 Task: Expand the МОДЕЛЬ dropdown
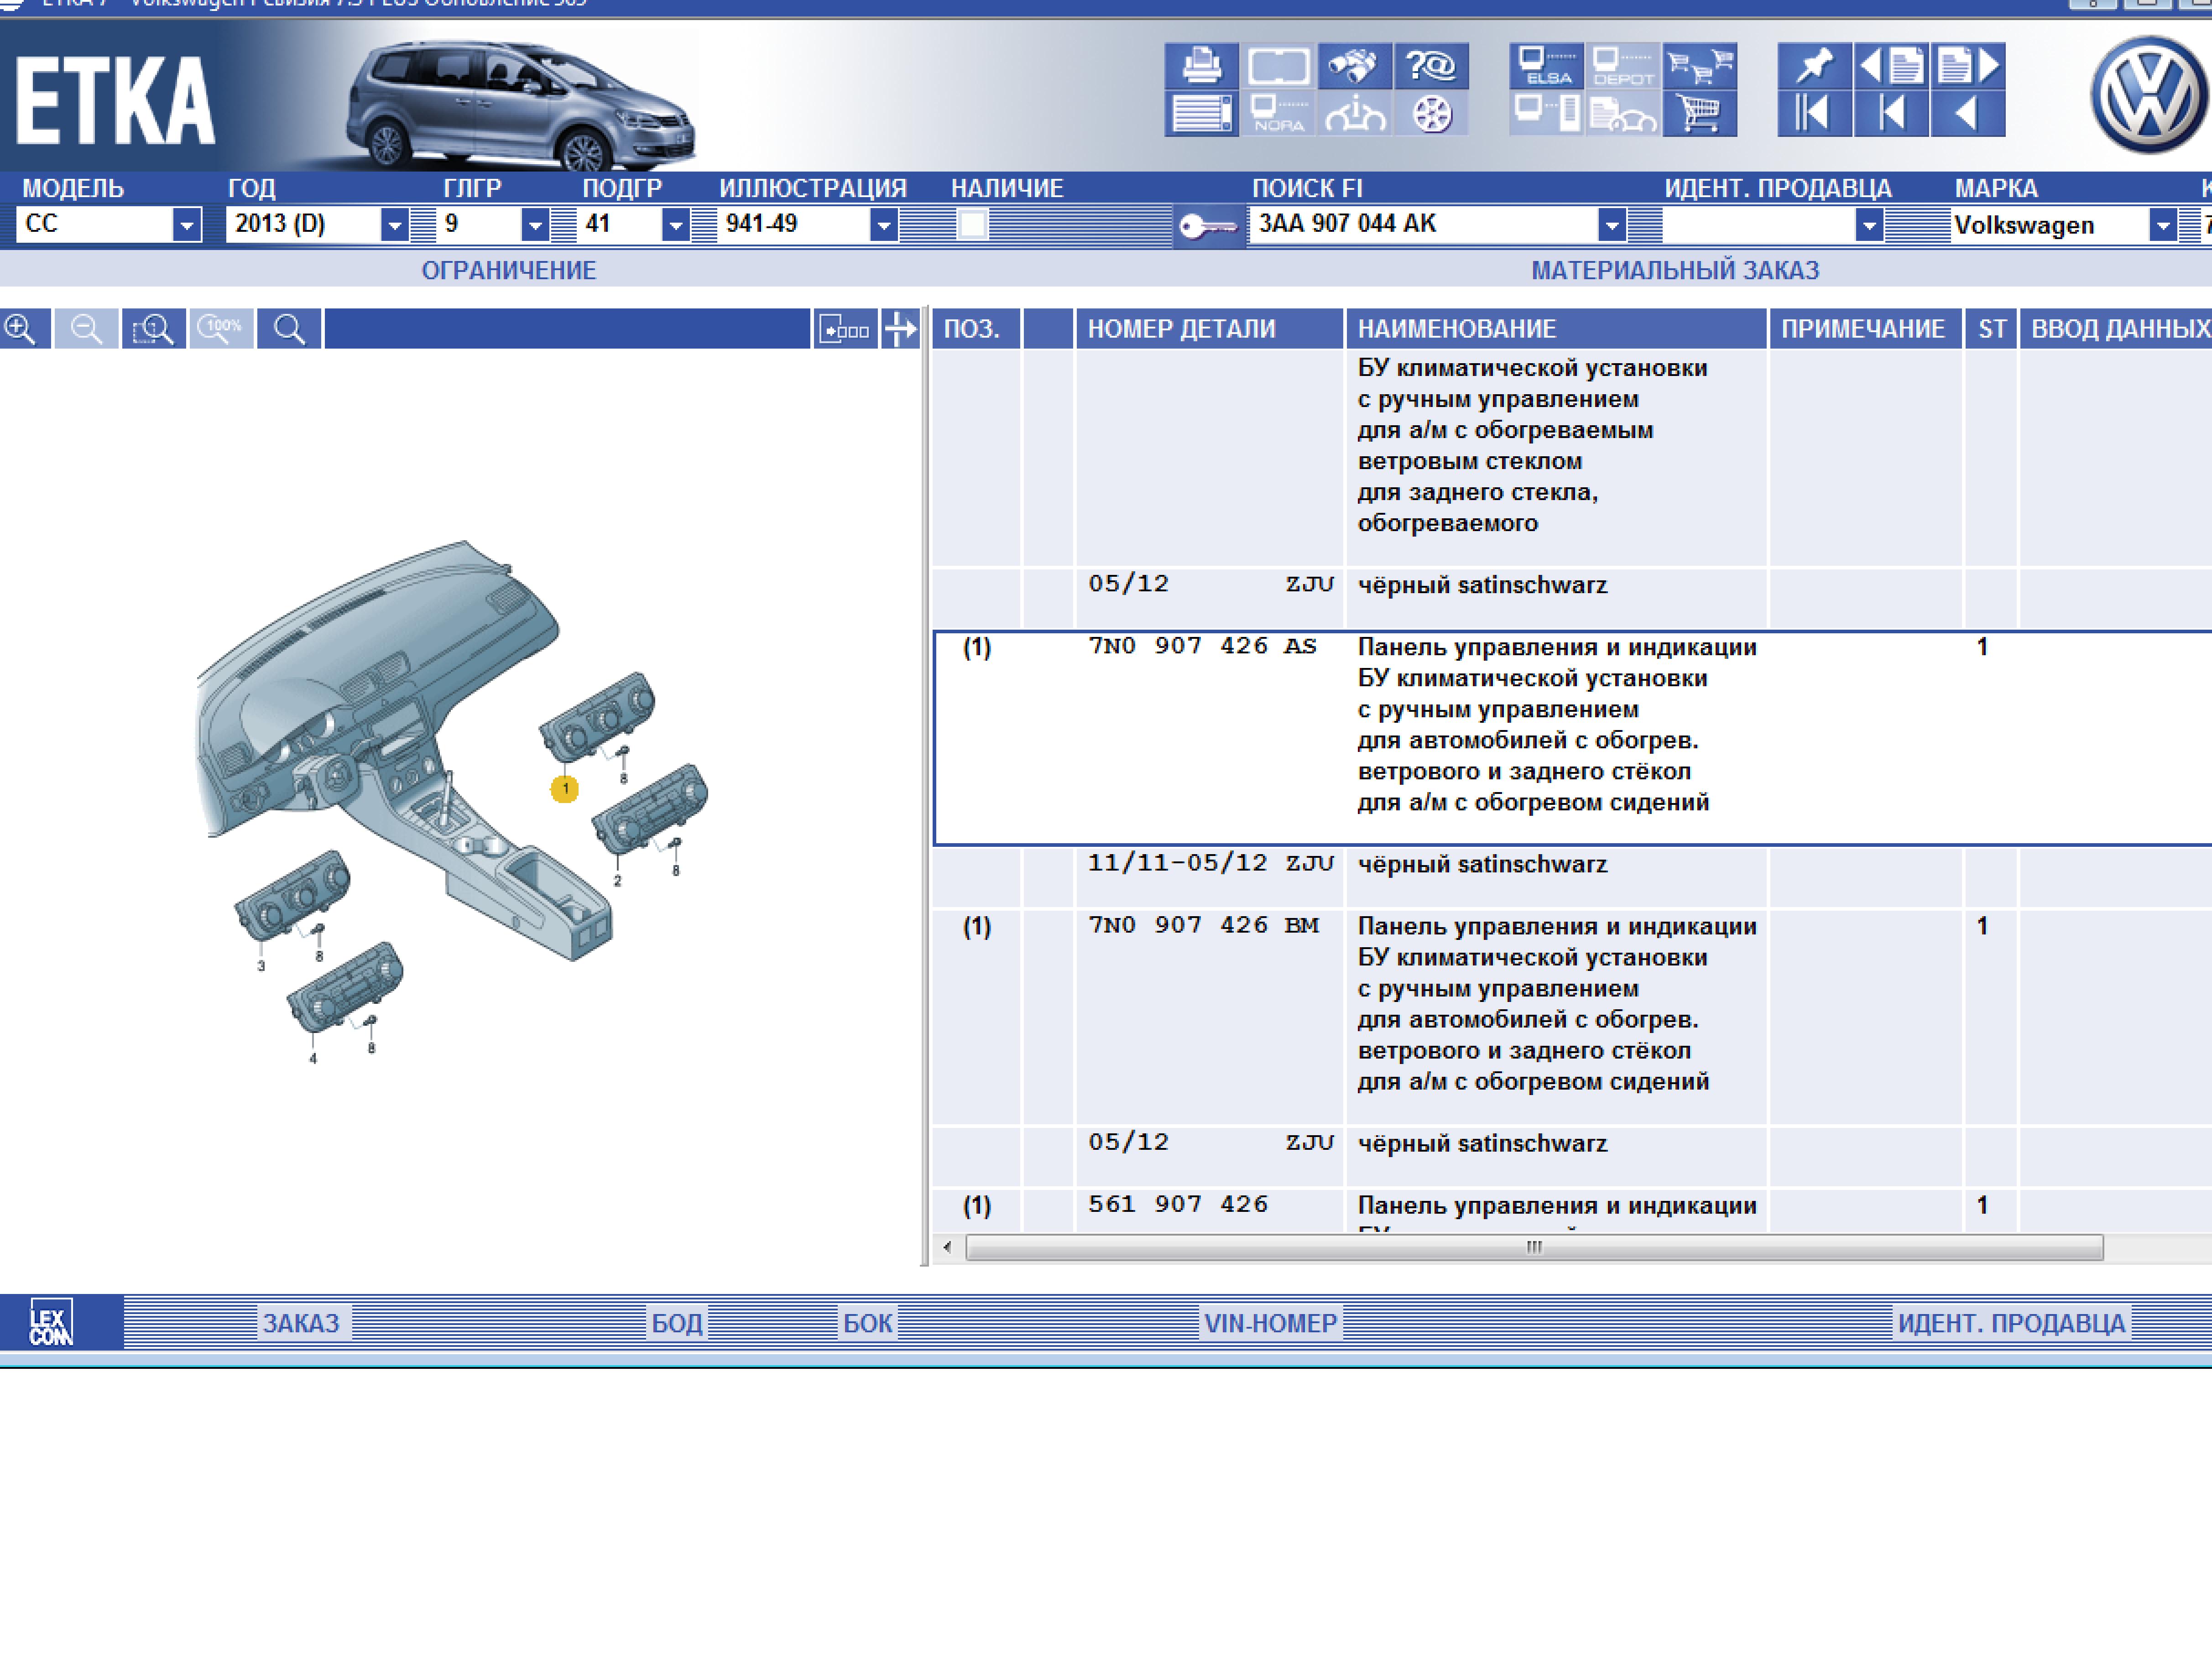187,225
